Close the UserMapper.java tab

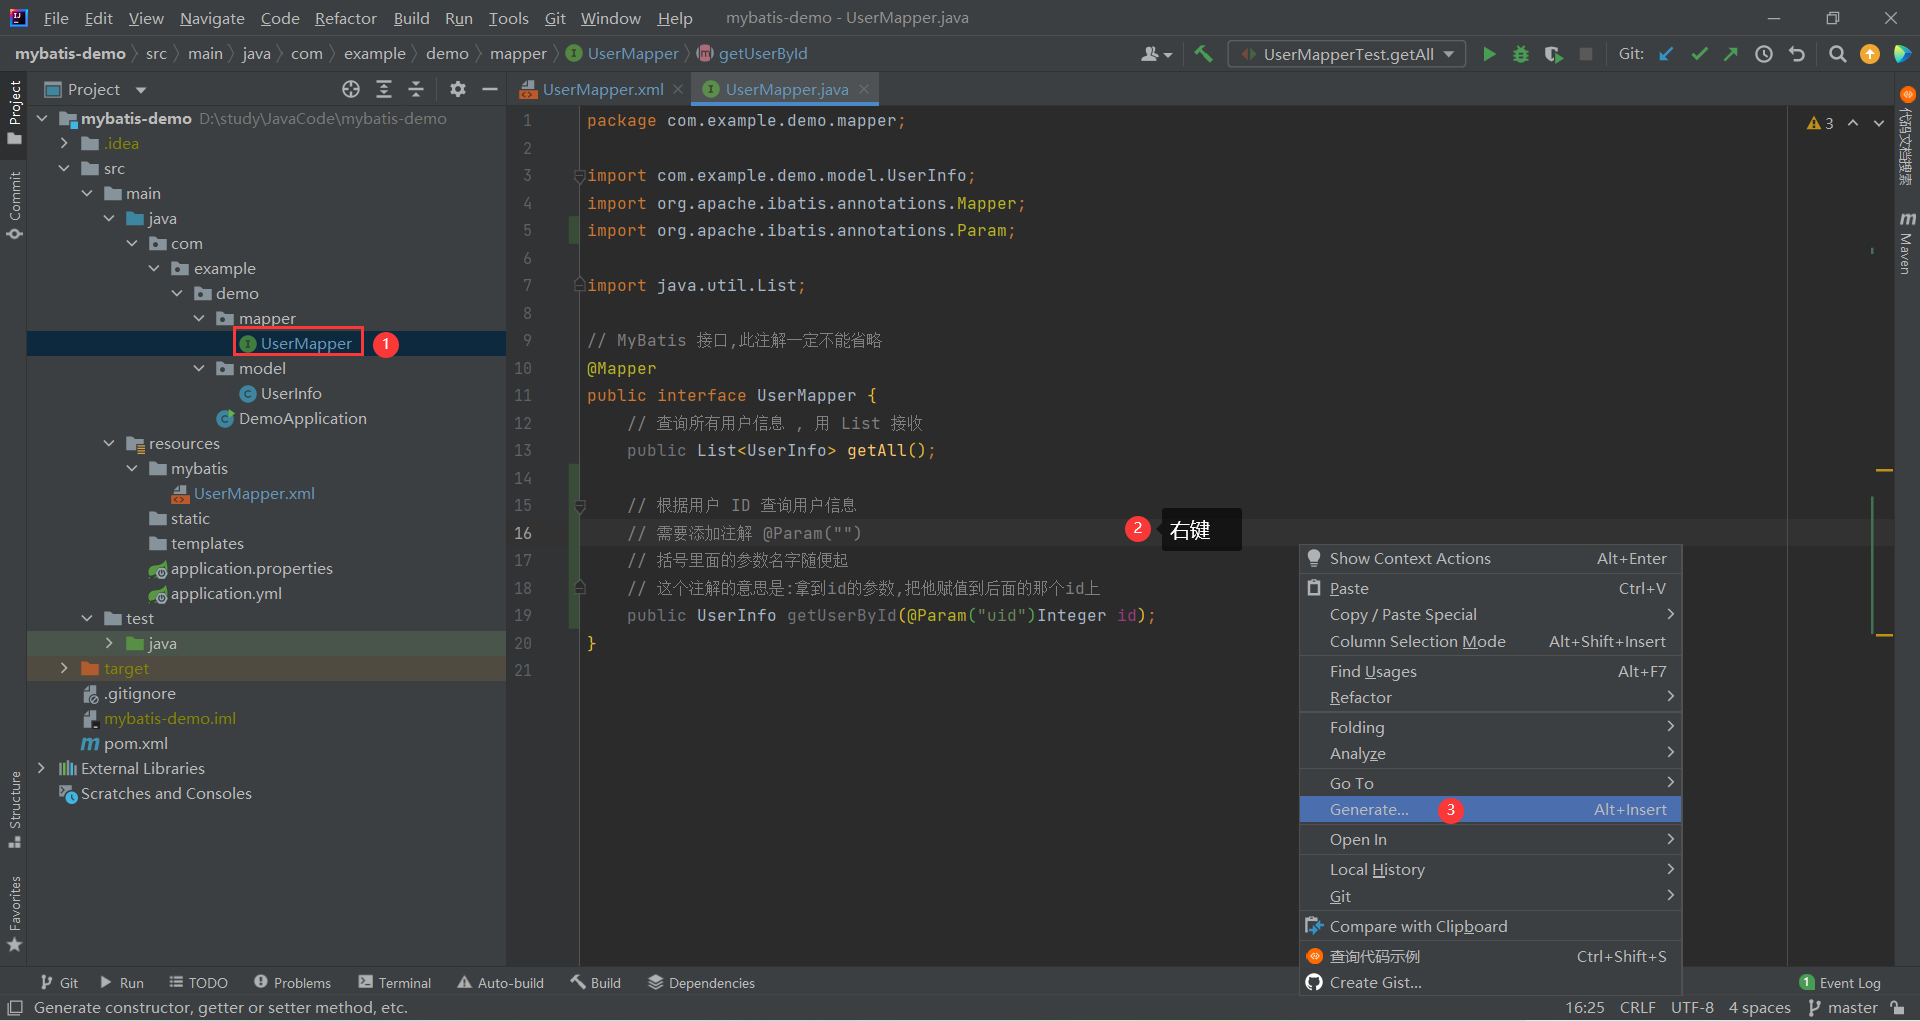(864, 89)
